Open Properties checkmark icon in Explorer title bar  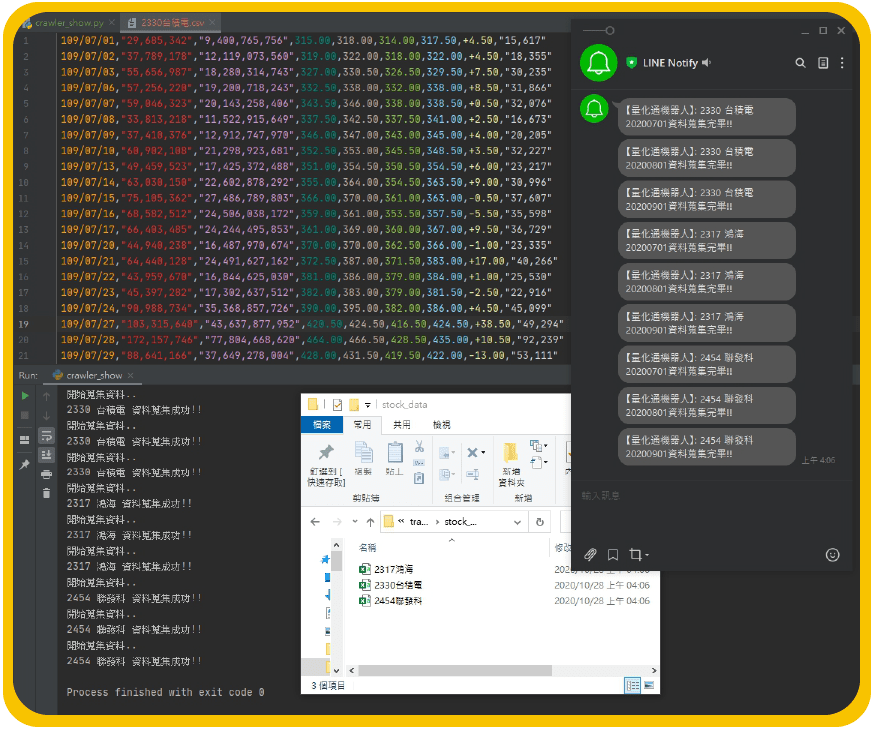point(337,405)
